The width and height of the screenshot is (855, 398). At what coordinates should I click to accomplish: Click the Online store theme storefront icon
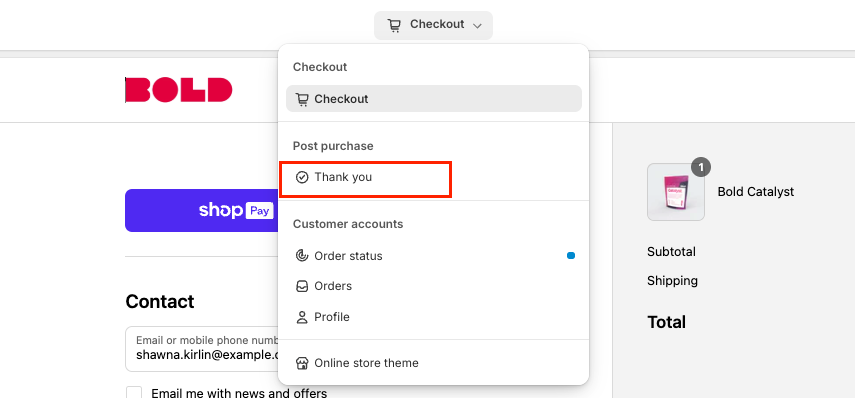point(302,363)
